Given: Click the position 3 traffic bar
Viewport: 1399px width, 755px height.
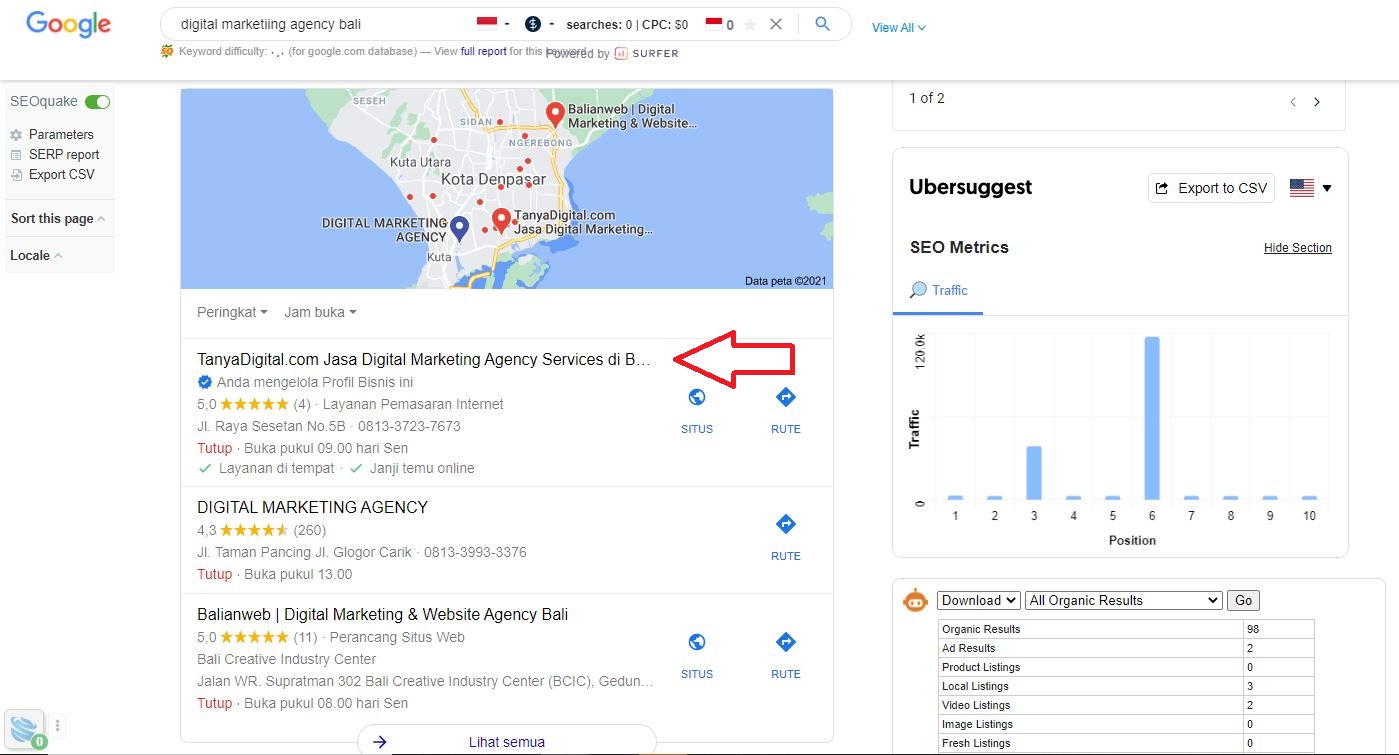Looking at the screenshot, I should coord(1034,473).
